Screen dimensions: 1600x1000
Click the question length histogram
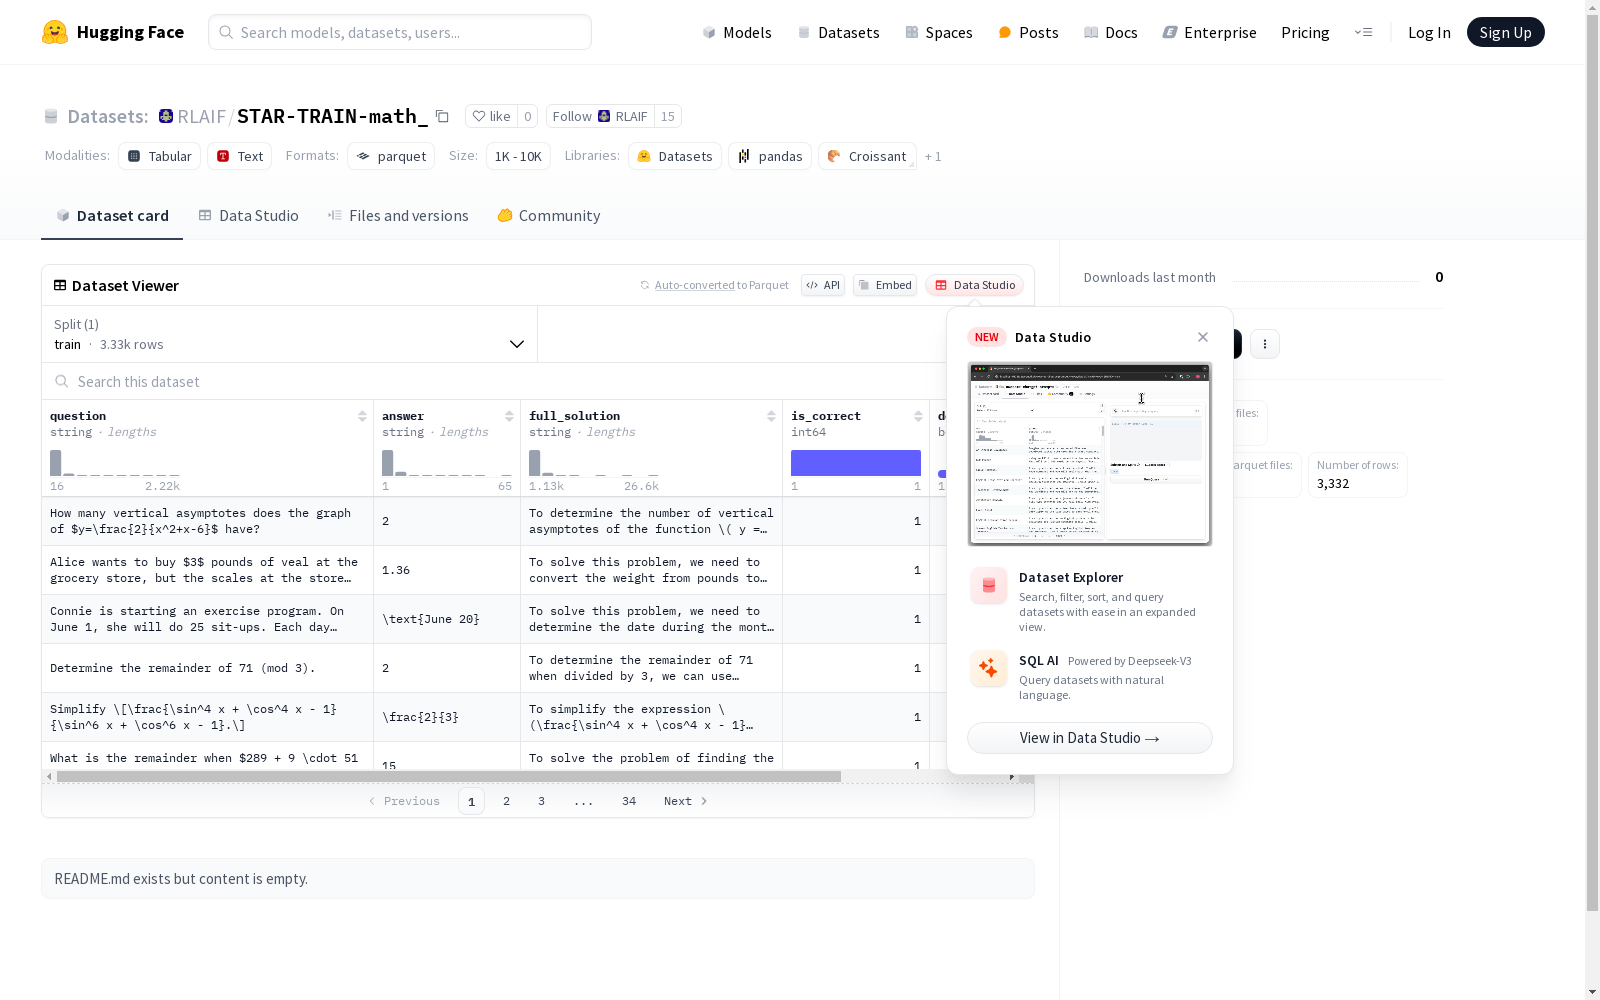coord(115,463)
